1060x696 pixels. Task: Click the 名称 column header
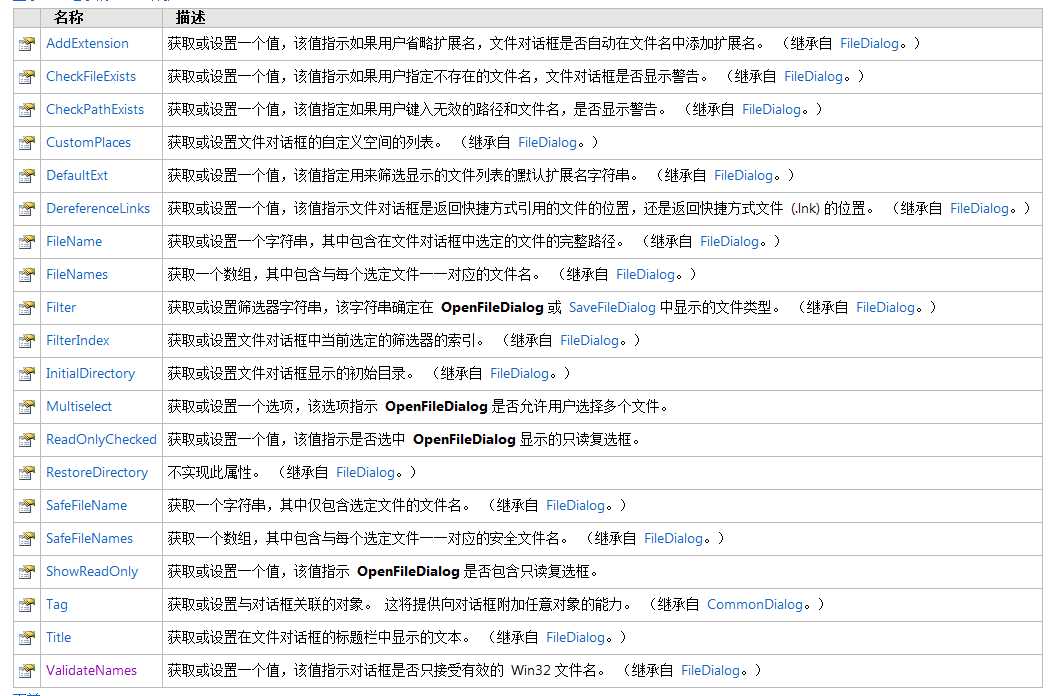pyautogui.click(x=68, y=18)
